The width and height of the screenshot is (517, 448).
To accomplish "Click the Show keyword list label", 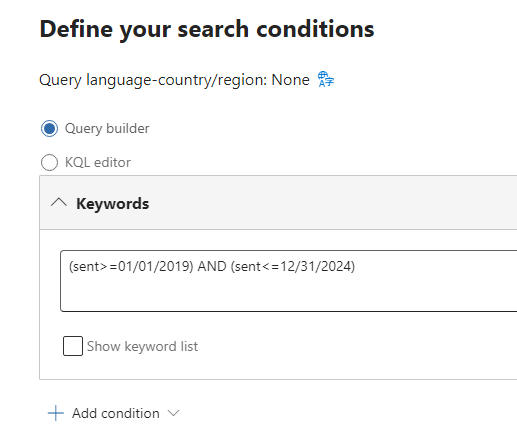I will [142, 346].
